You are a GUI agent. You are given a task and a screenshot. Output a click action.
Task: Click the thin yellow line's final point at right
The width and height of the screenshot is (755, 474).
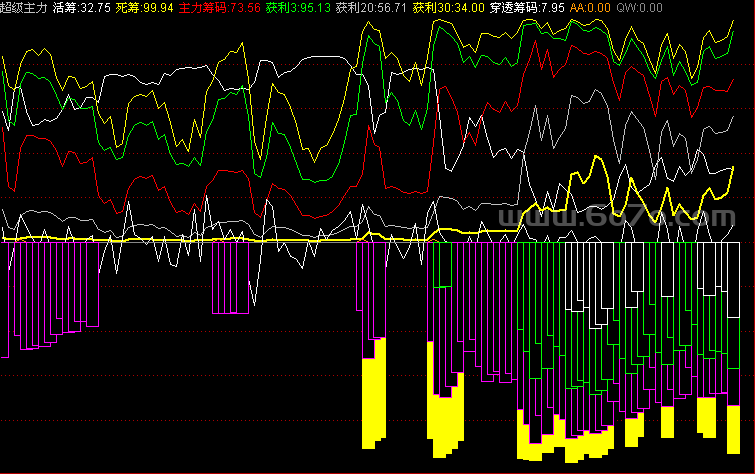tap(733, 21)
